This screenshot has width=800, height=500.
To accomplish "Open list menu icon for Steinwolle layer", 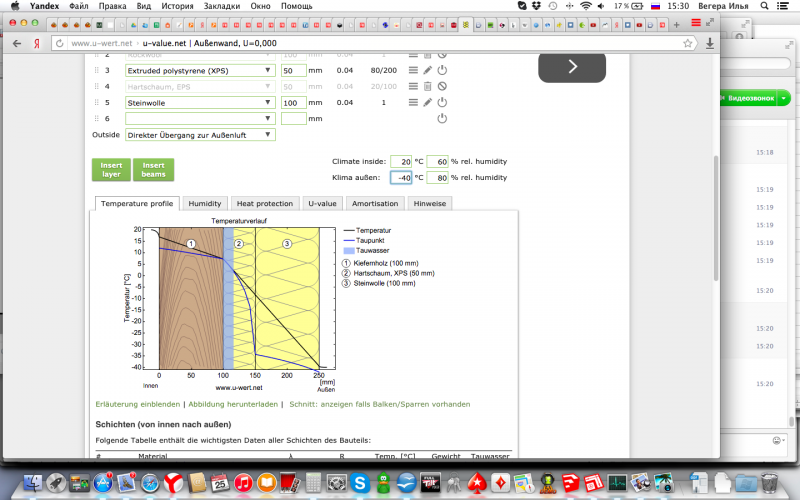I will click(x=413, y=103).
